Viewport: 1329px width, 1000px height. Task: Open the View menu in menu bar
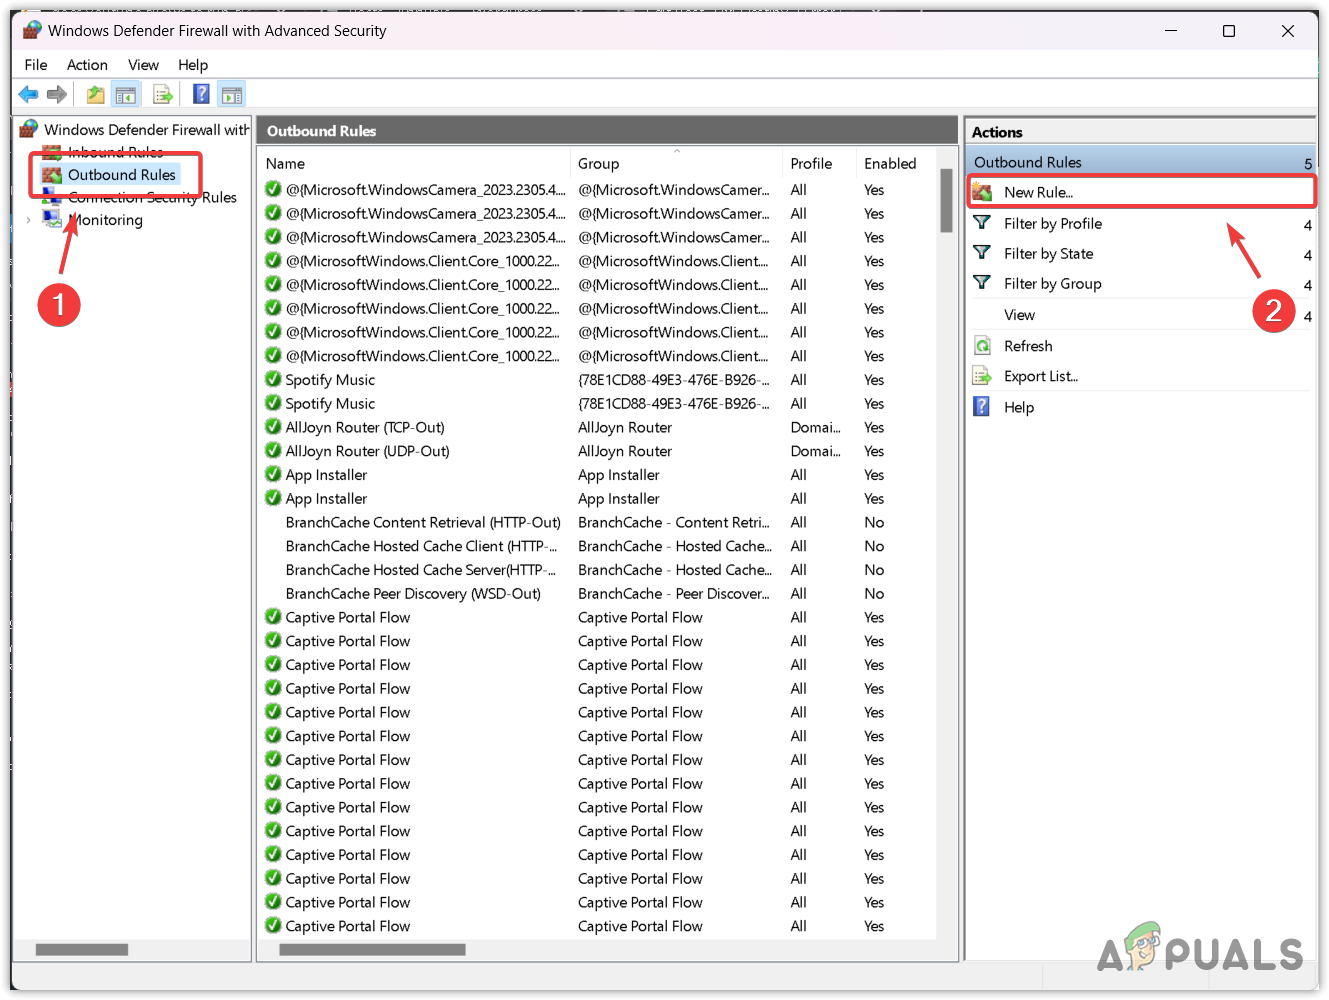coord(143,65)
